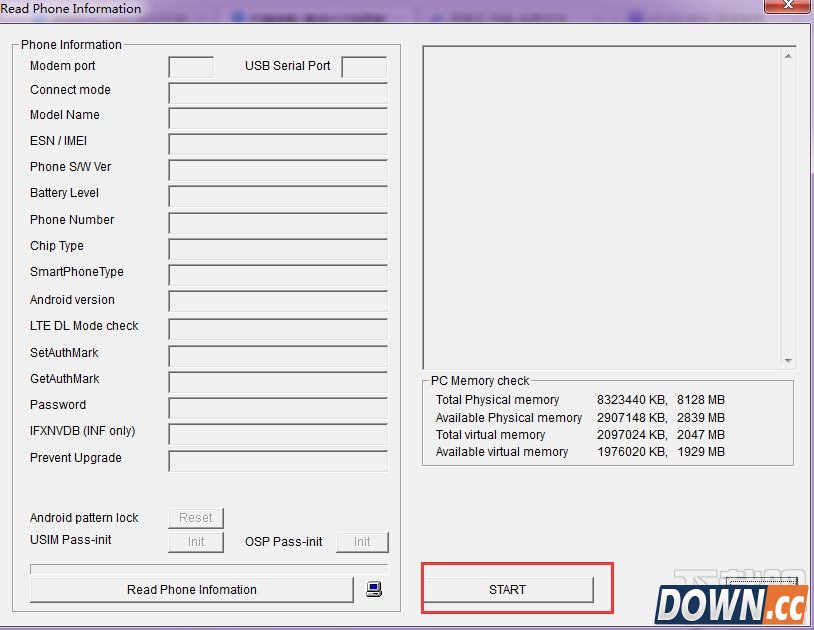Focus the Android version field
Screen dimensions: 814x630
(x=278, y=301)
